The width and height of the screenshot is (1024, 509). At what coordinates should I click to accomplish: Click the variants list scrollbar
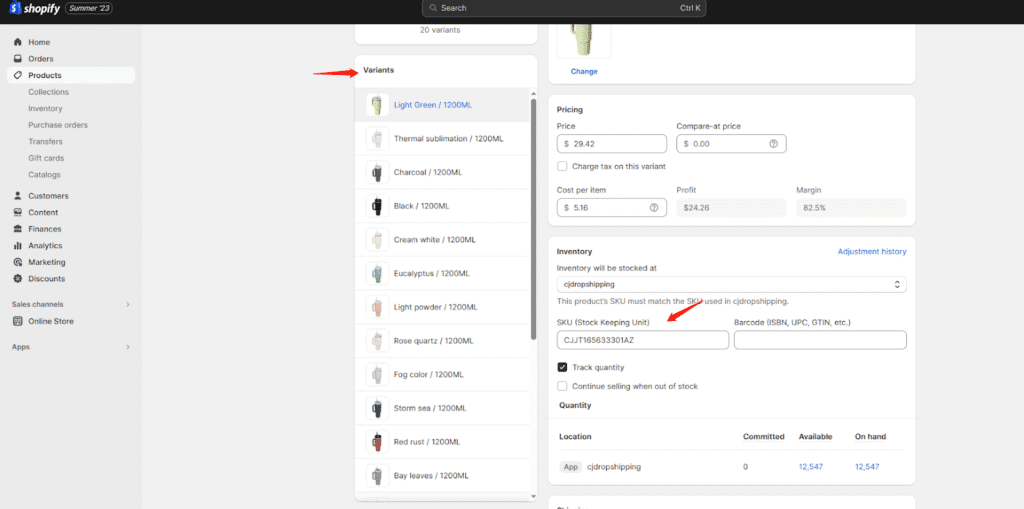pos(534,220)
